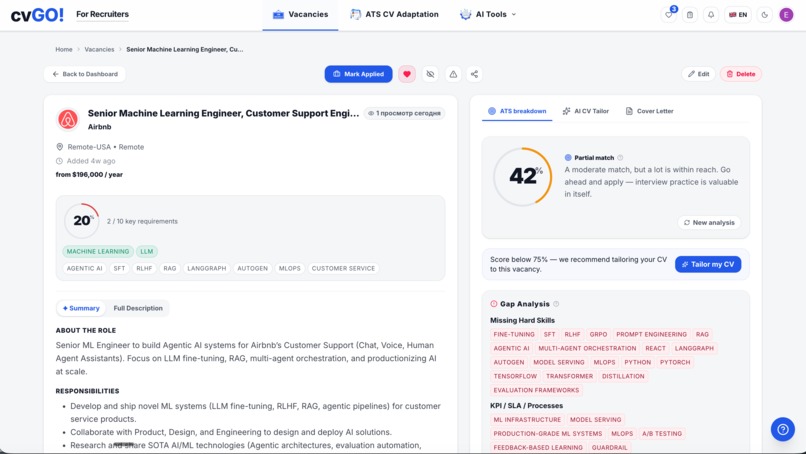Click the 42% match score ring
806x454 pixels.
click(x=523, y=177)
